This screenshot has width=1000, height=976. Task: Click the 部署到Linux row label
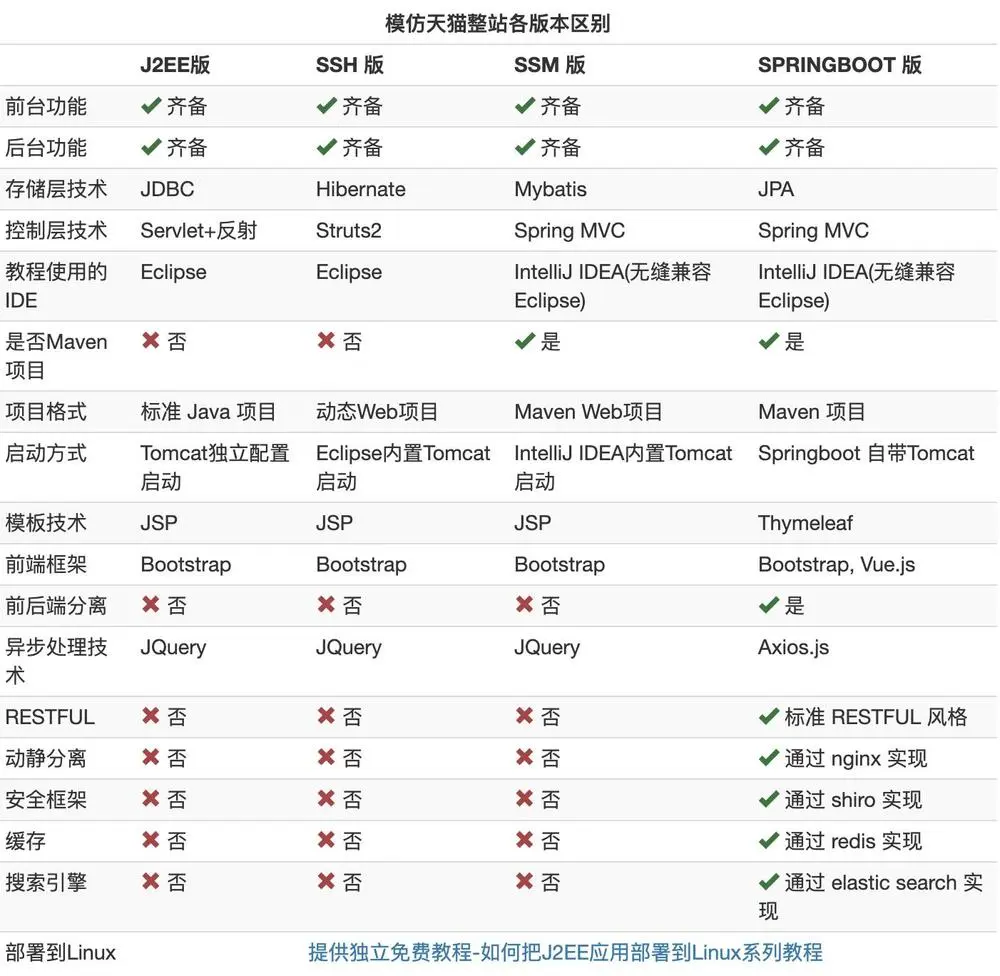click(60, 952)
